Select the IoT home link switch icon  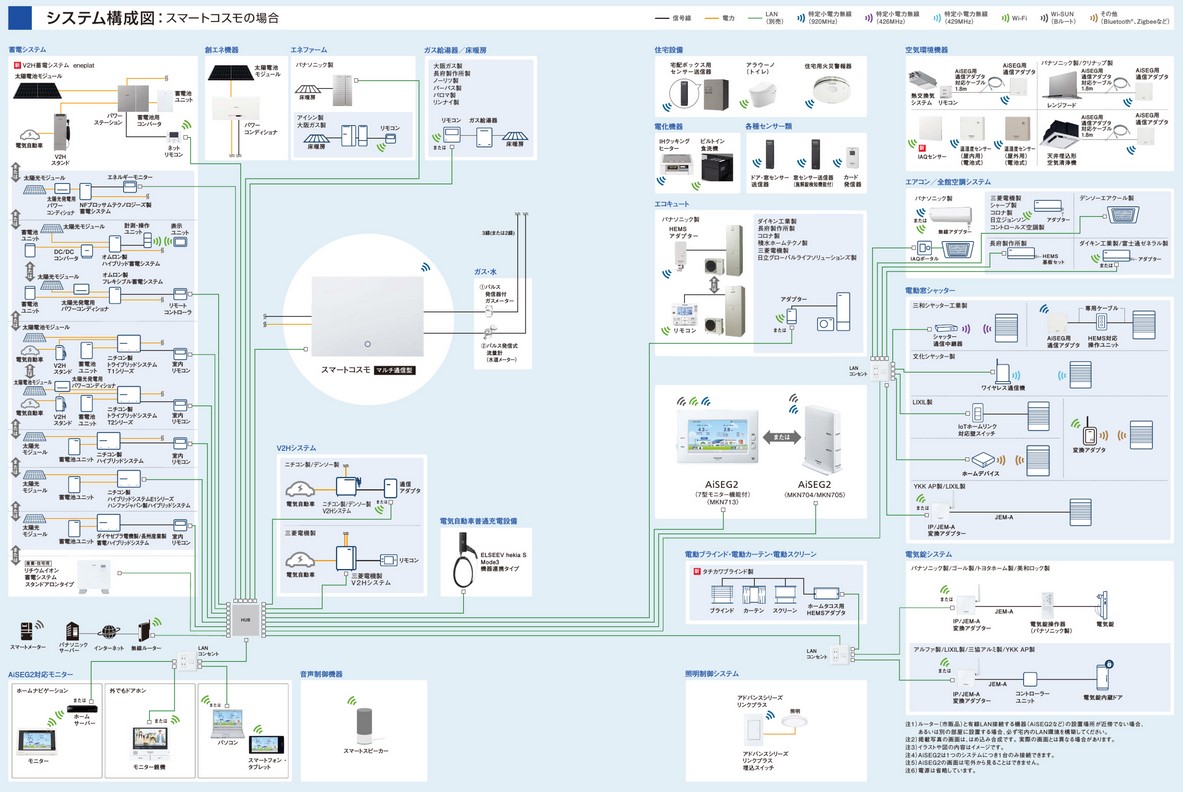click(978, 414)
